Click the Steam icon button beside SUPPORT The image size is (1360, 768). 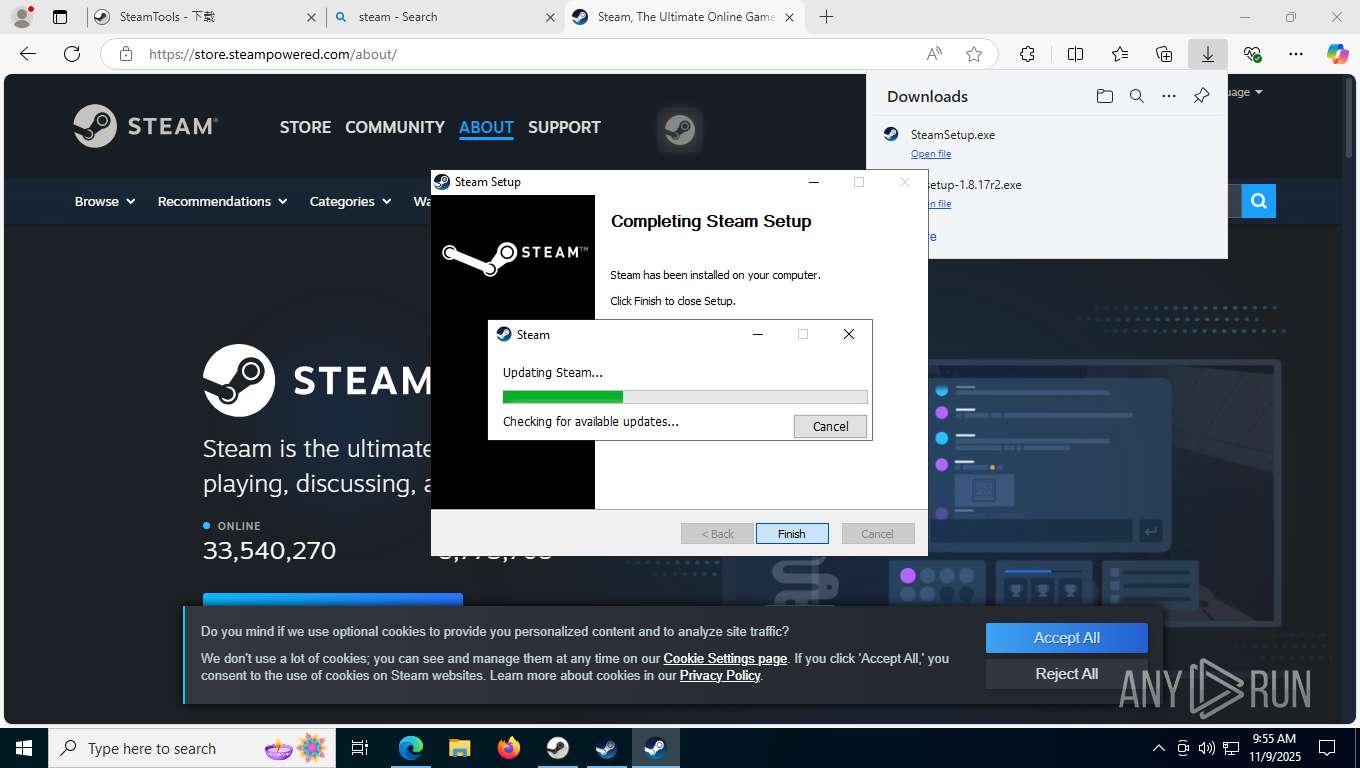point(680,130)
